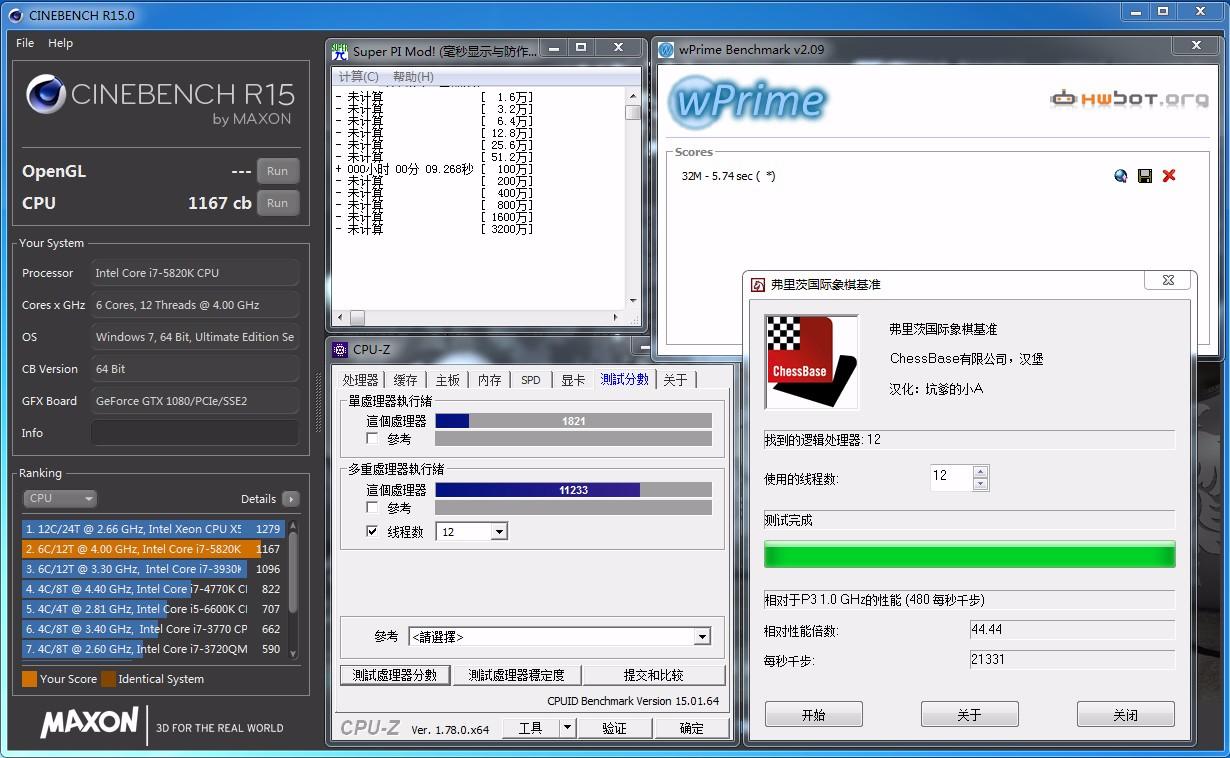1230x758 pixels.
Task: Open the File menu in Cinebench
Action: 25,43
